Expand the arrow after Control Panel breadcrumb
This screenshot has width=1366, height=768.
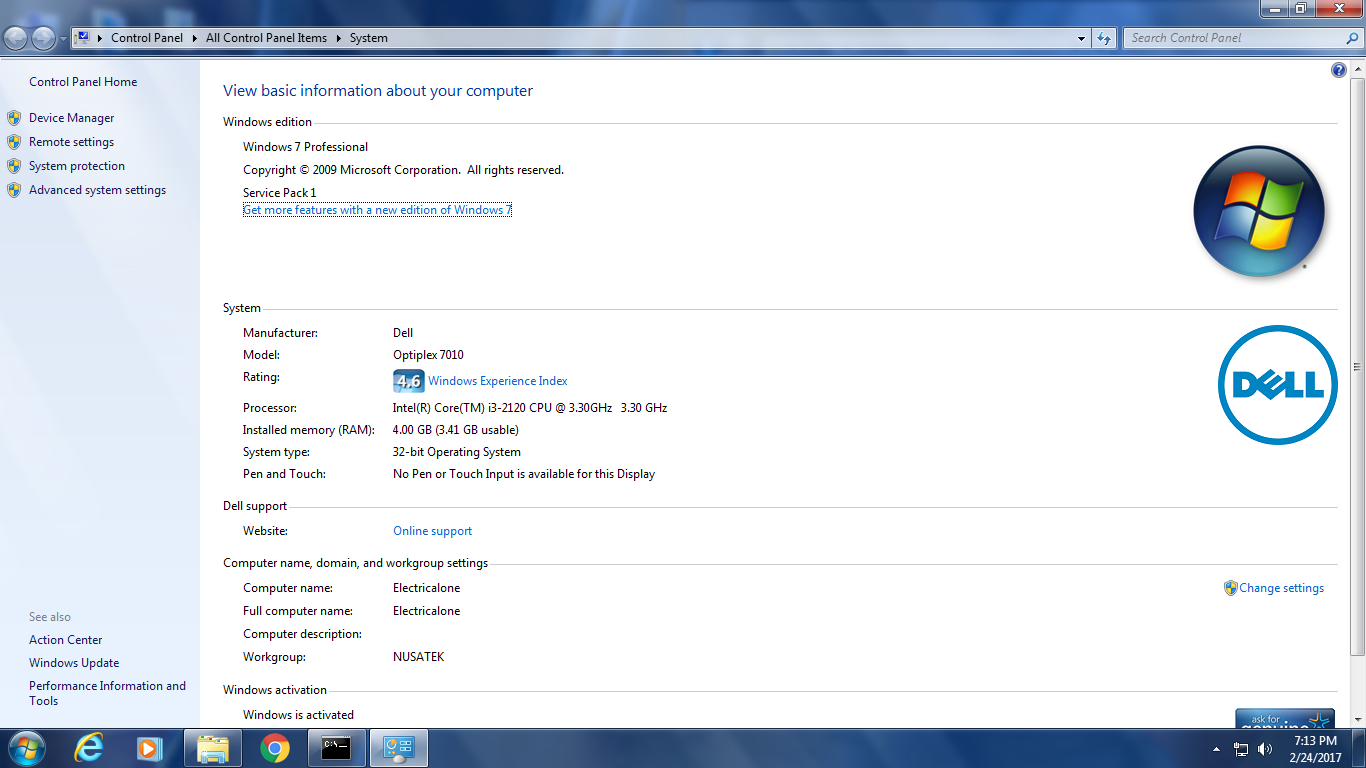[x=194, y=38]
